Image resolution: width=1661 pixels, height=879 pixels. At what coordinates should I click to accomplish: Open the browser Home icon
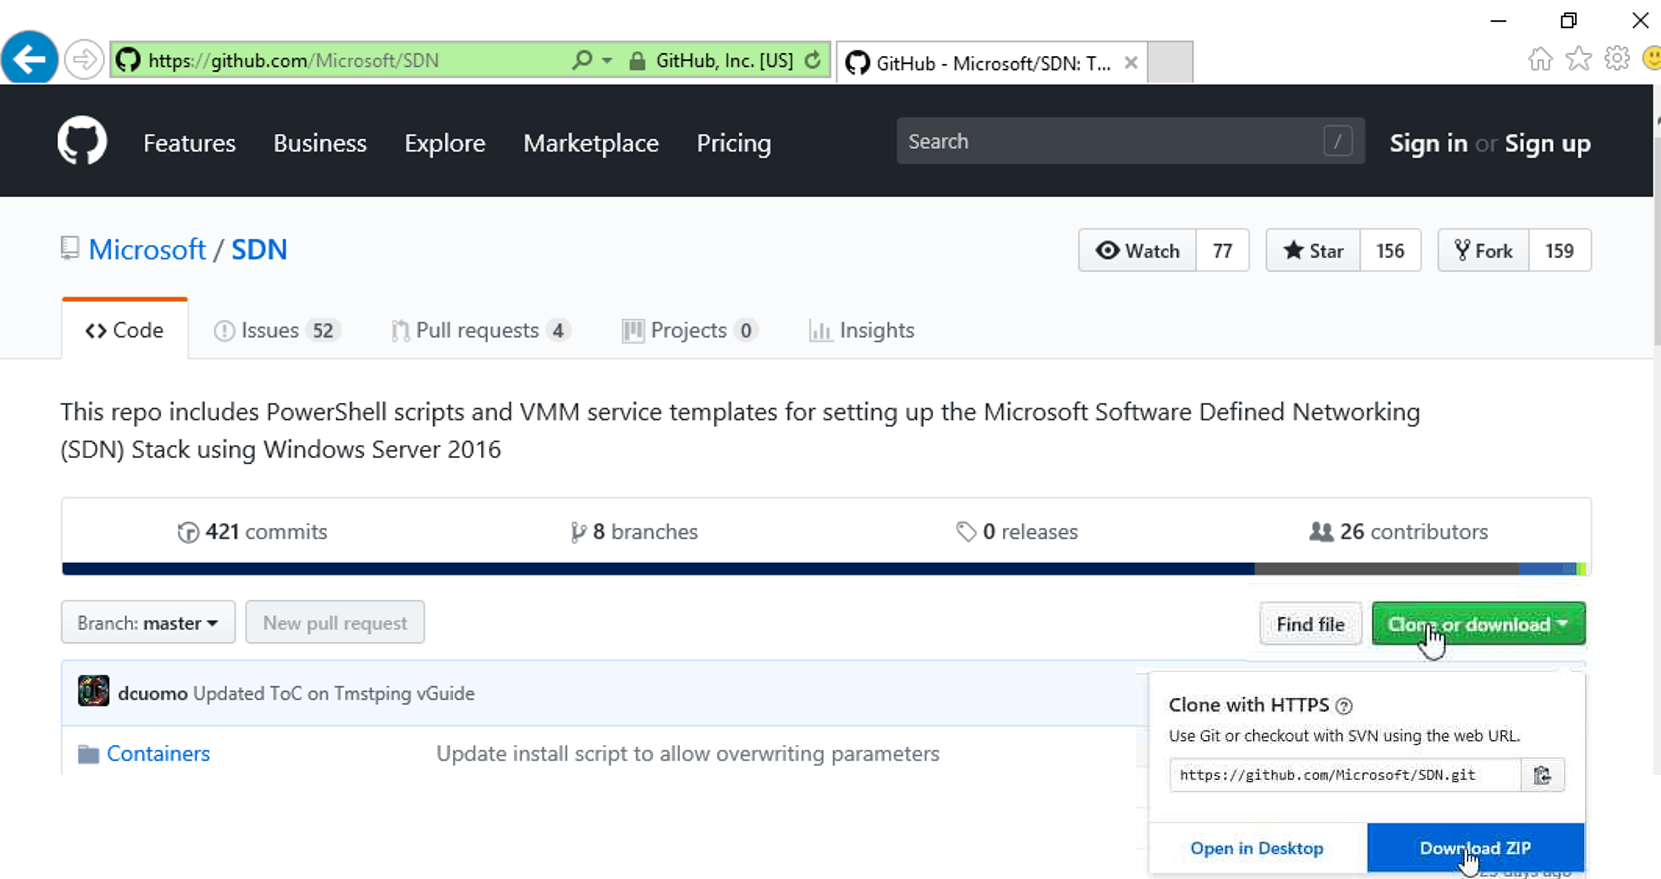point(1540,59)
